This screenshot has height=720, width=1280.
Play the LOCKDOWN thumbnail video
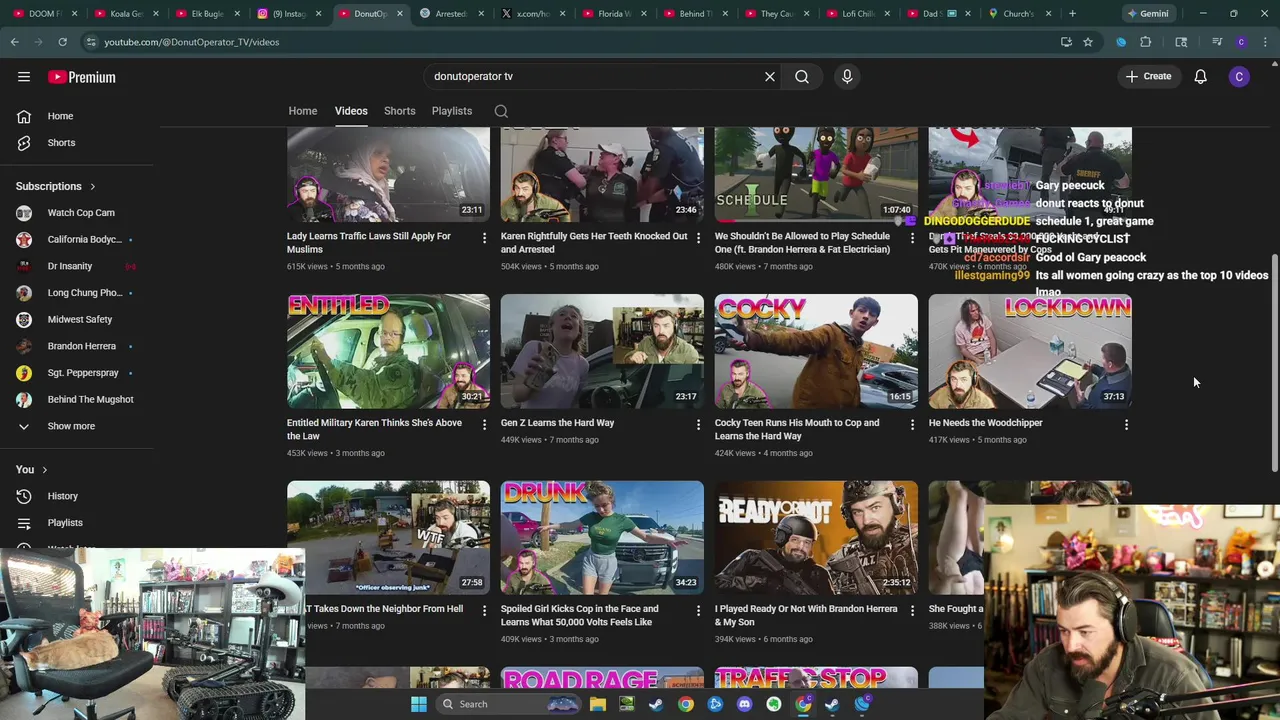(1030, 351)
